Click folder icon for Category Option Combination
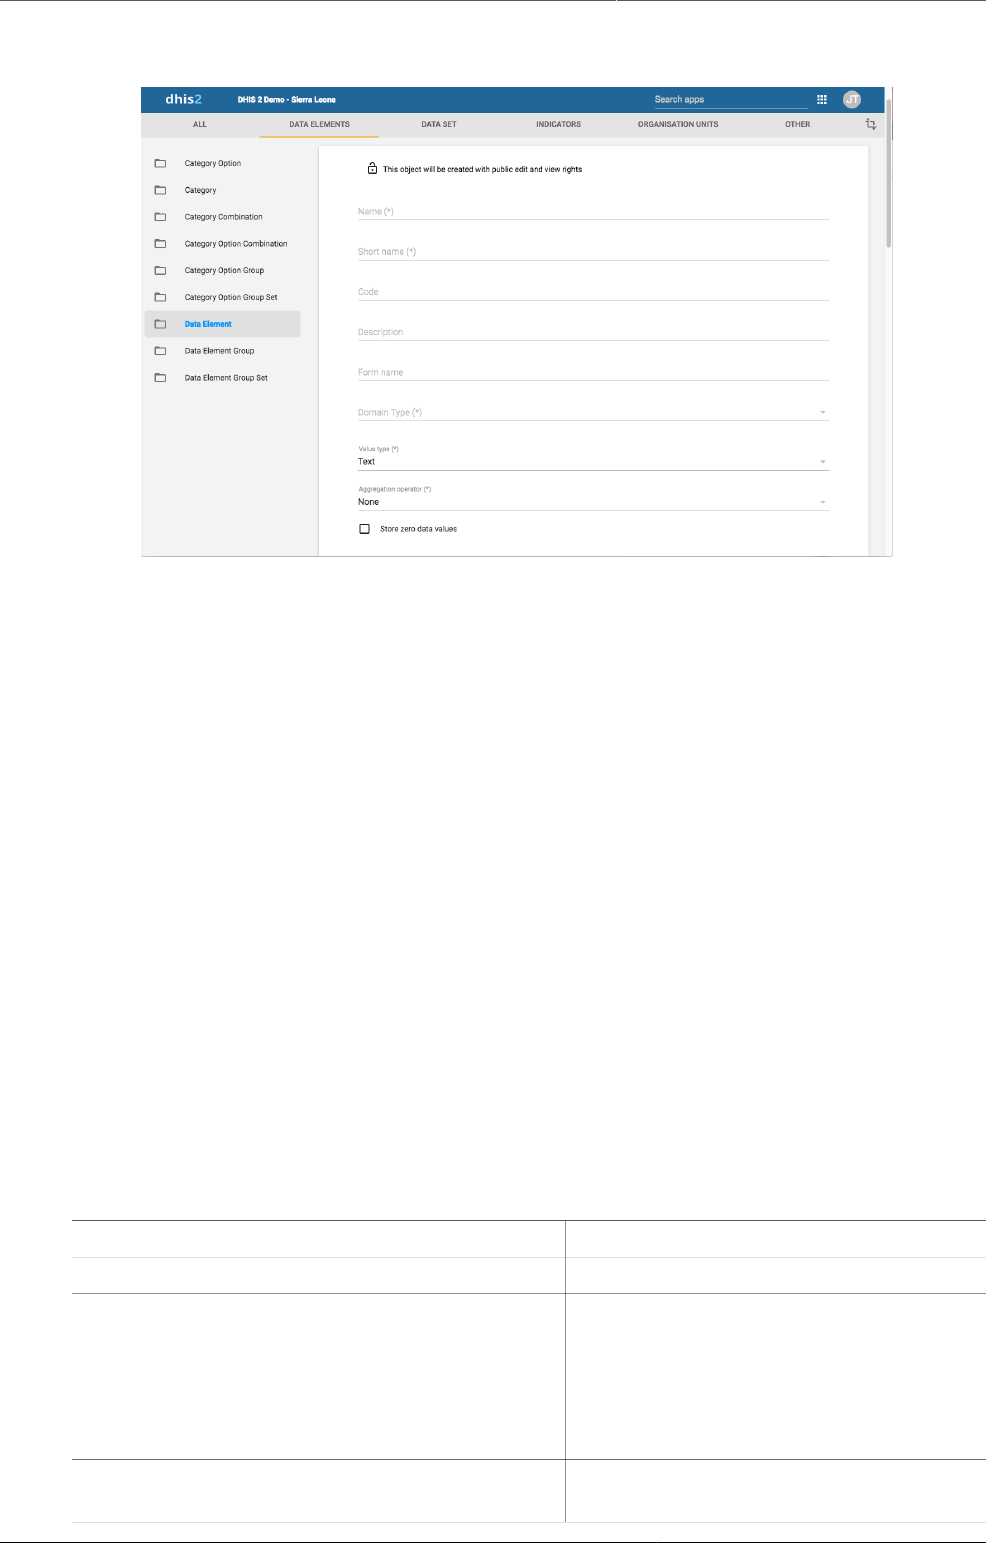This screenshot has width=986, height=1543. tap(160, 244)
